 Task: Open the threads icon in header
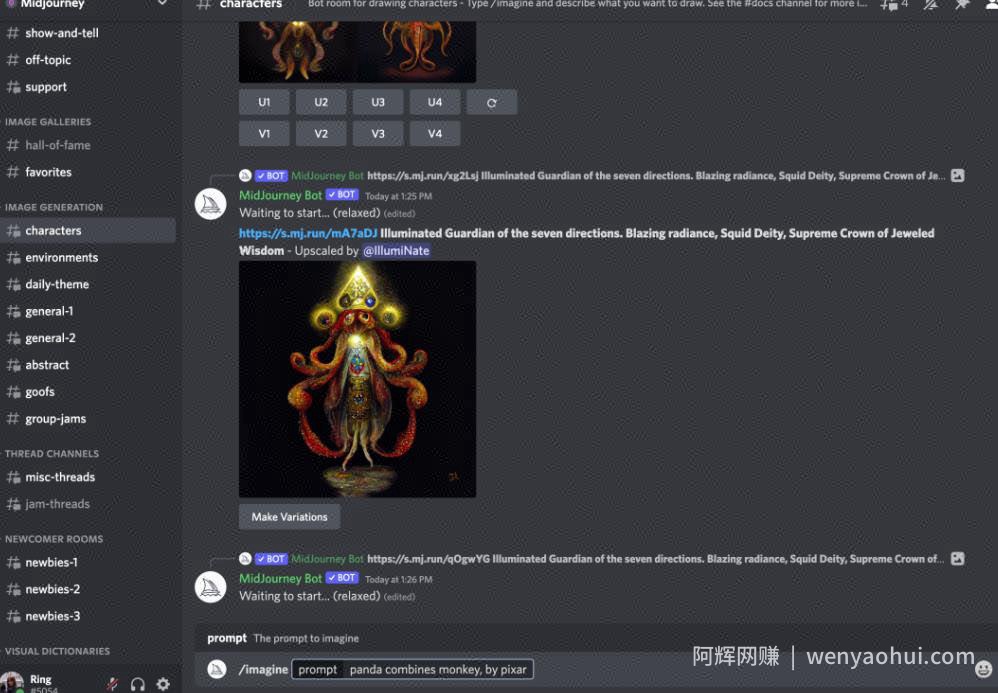[889, 4]
